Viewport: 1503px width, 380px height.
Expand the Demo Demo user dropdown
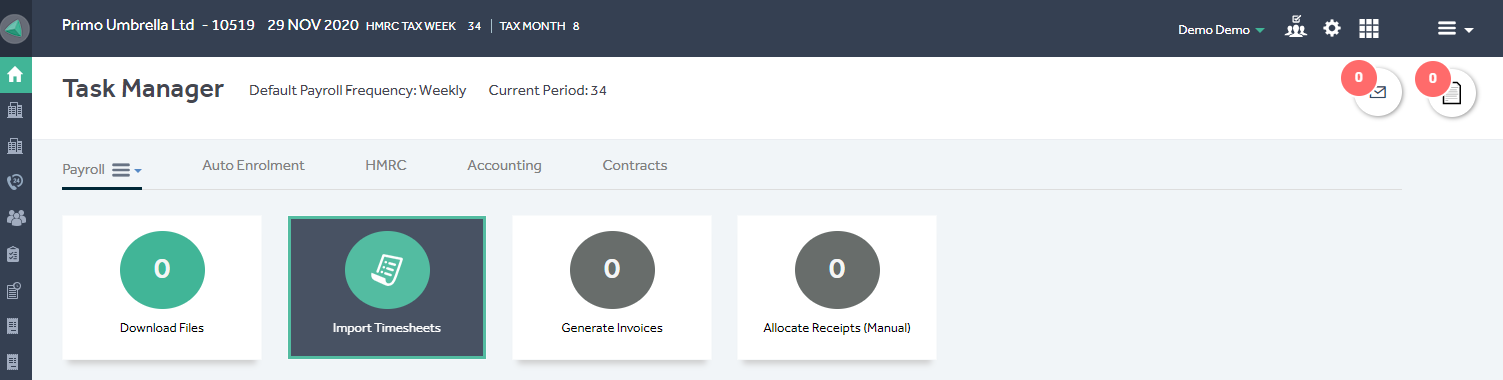pyautogui.click(x=1221, y=30)
